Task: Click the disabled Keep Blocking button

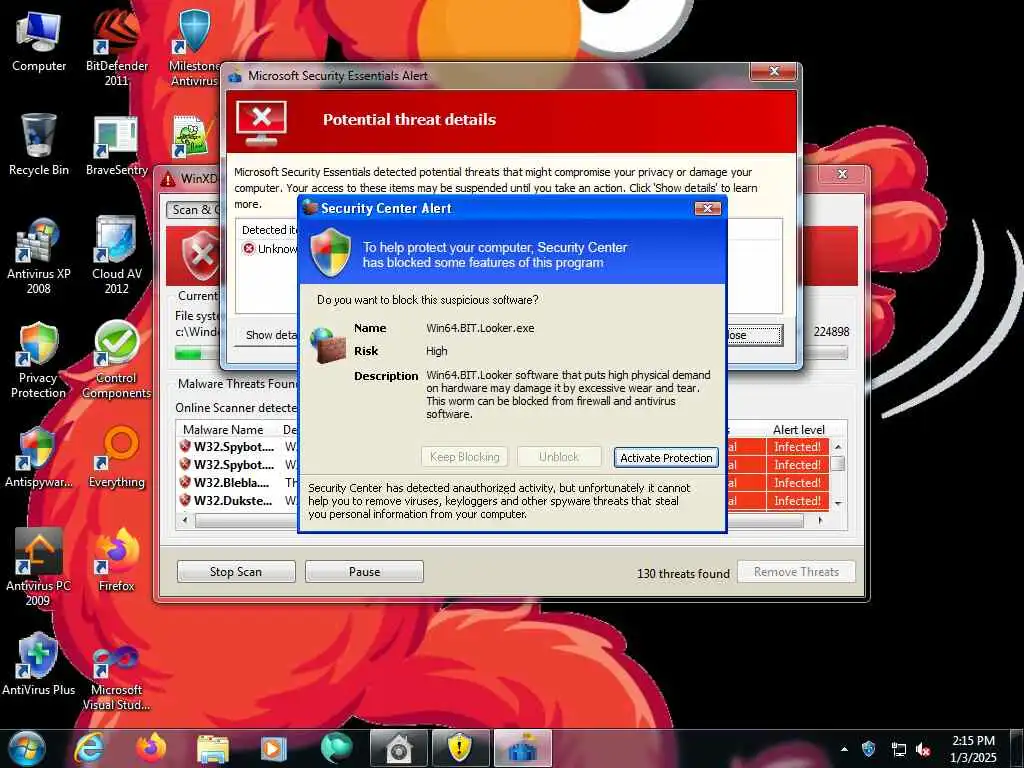Action: pyautogui.click(x=464, y=457)
